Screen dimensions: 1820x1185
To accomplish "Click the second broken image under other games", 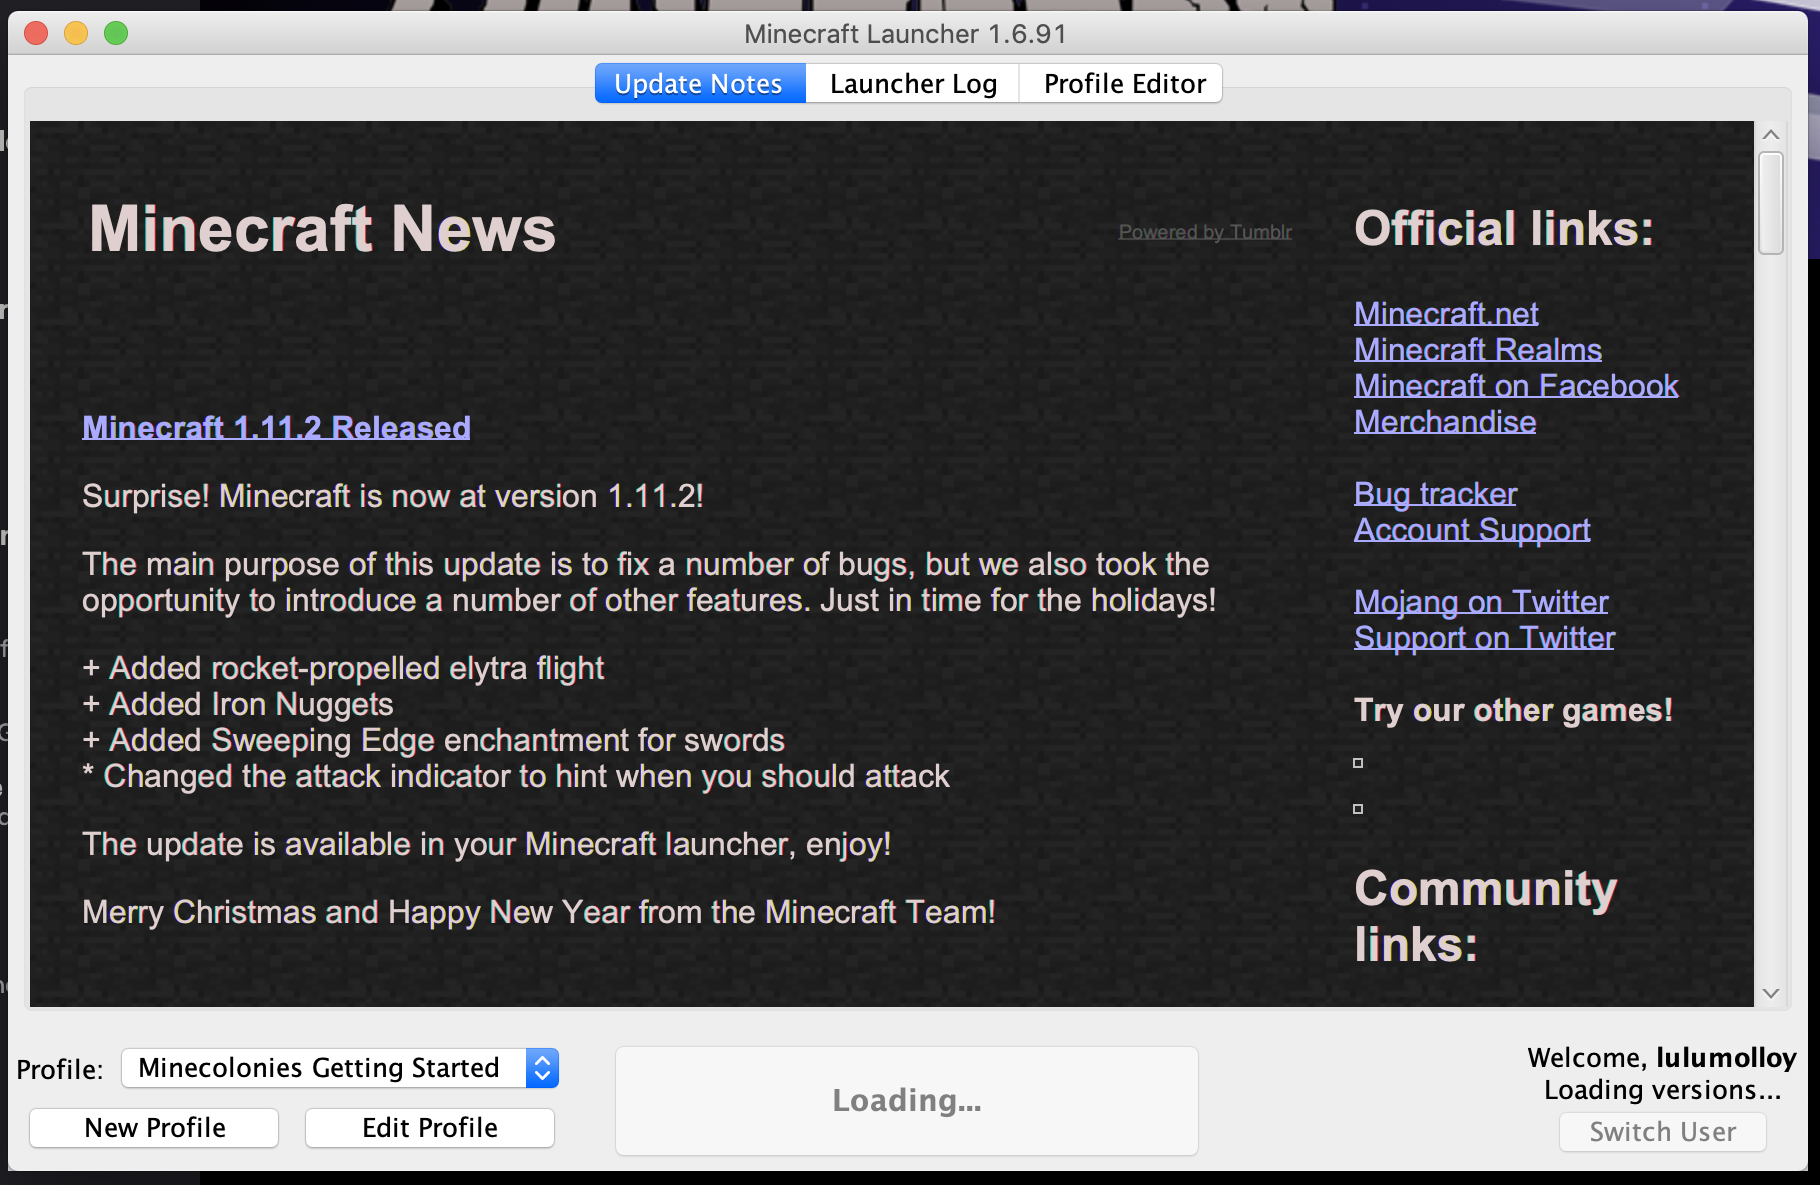I will (1358, 809).
